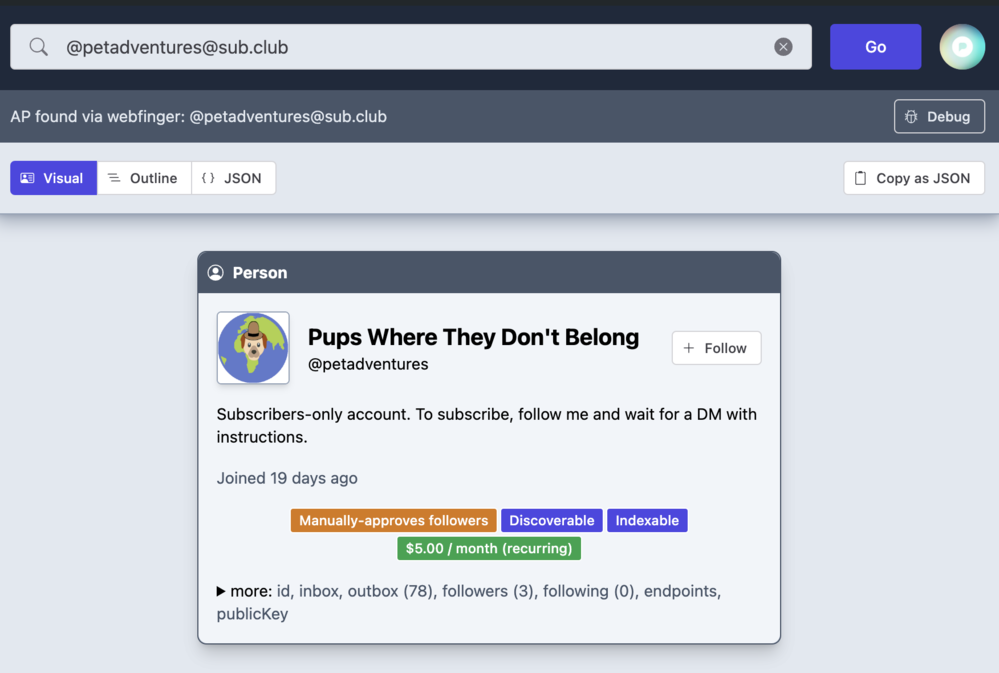Image resolution: width=999 pixels, height=673 pixels.
Task: Click the Indexable badge
Action: click(647, 520)
